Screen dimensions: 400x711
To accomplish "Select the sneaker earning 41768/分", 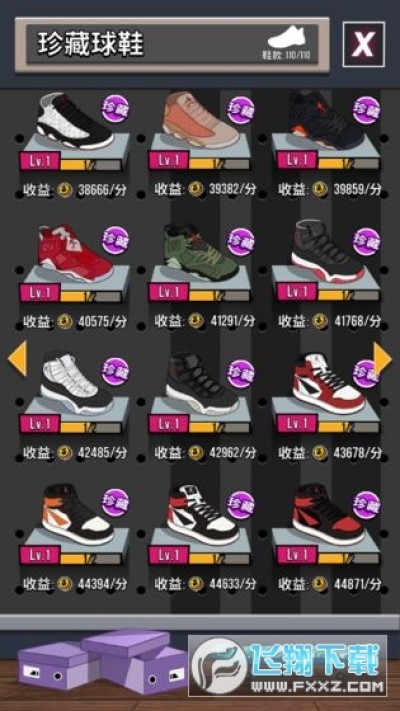I will pos(327,251).
